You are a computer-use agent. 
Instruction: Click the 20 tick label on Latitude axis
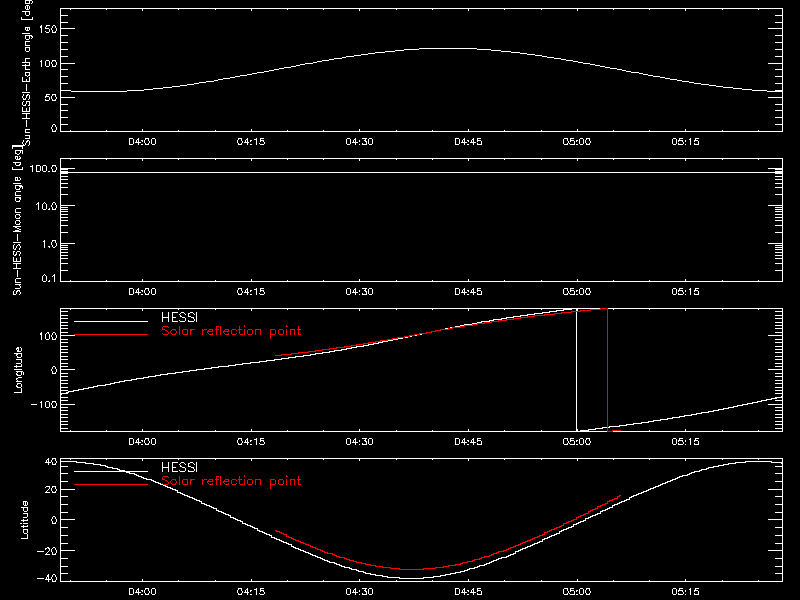click(x=52, y=490)
